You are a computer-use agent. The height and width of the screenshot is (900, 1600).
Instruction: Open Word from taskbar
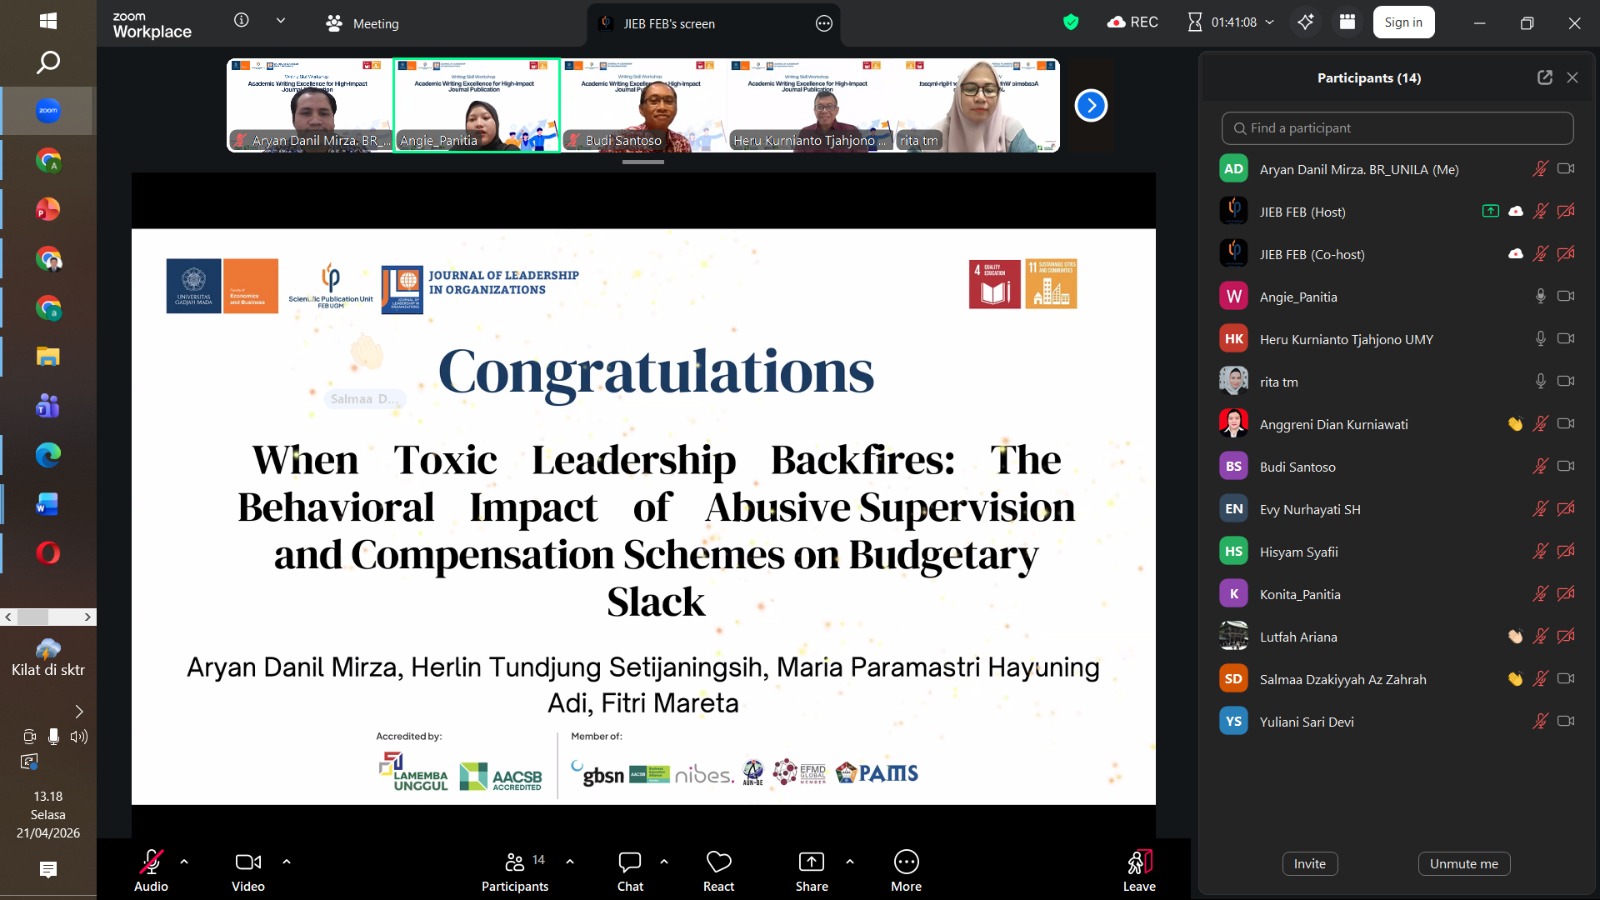(x=48, y=504)
